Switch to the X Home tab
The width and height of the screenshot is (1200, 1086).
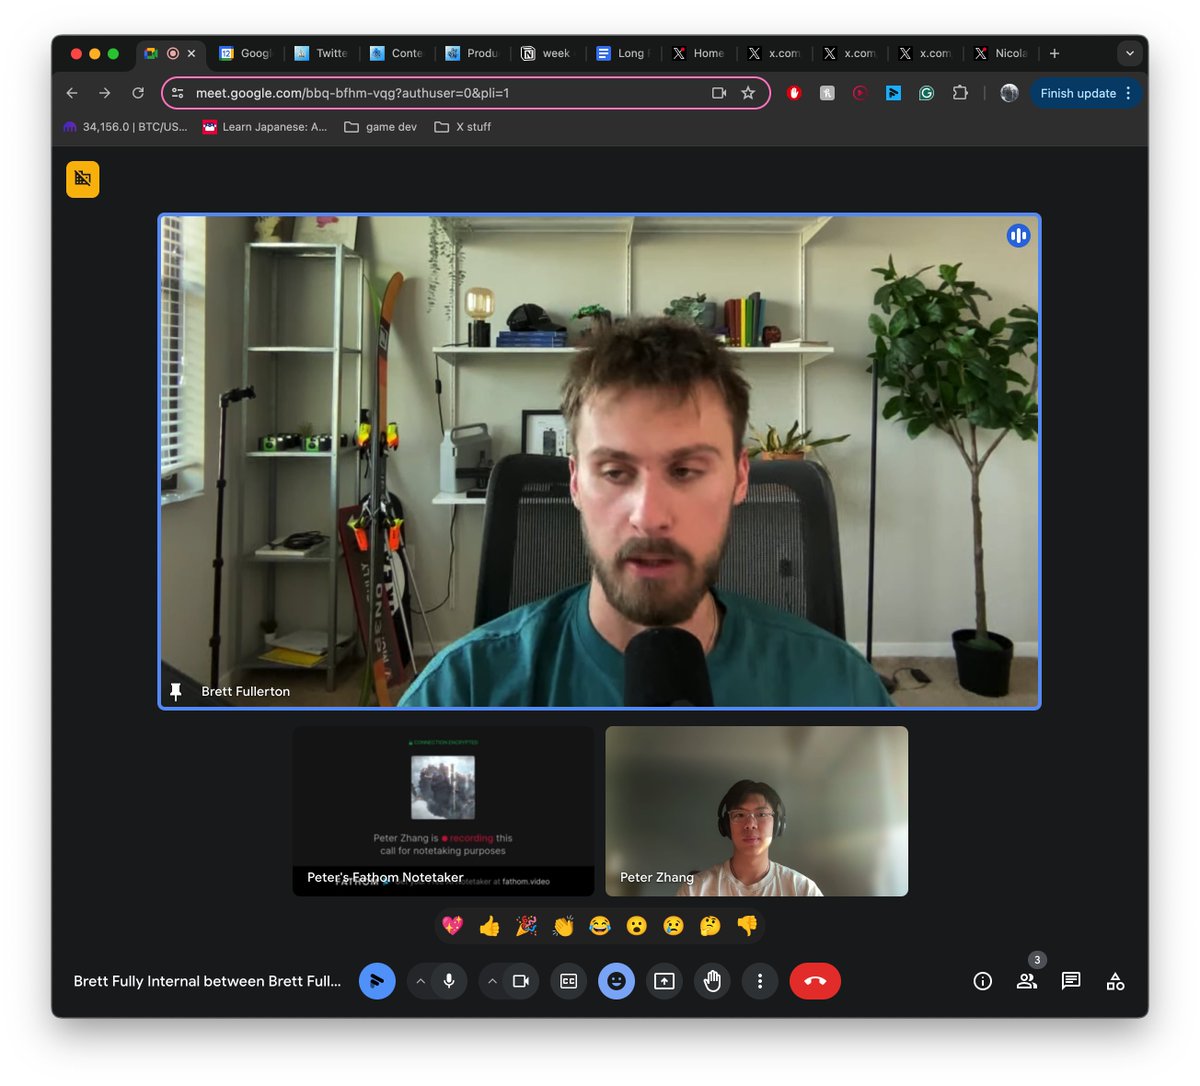698,53
